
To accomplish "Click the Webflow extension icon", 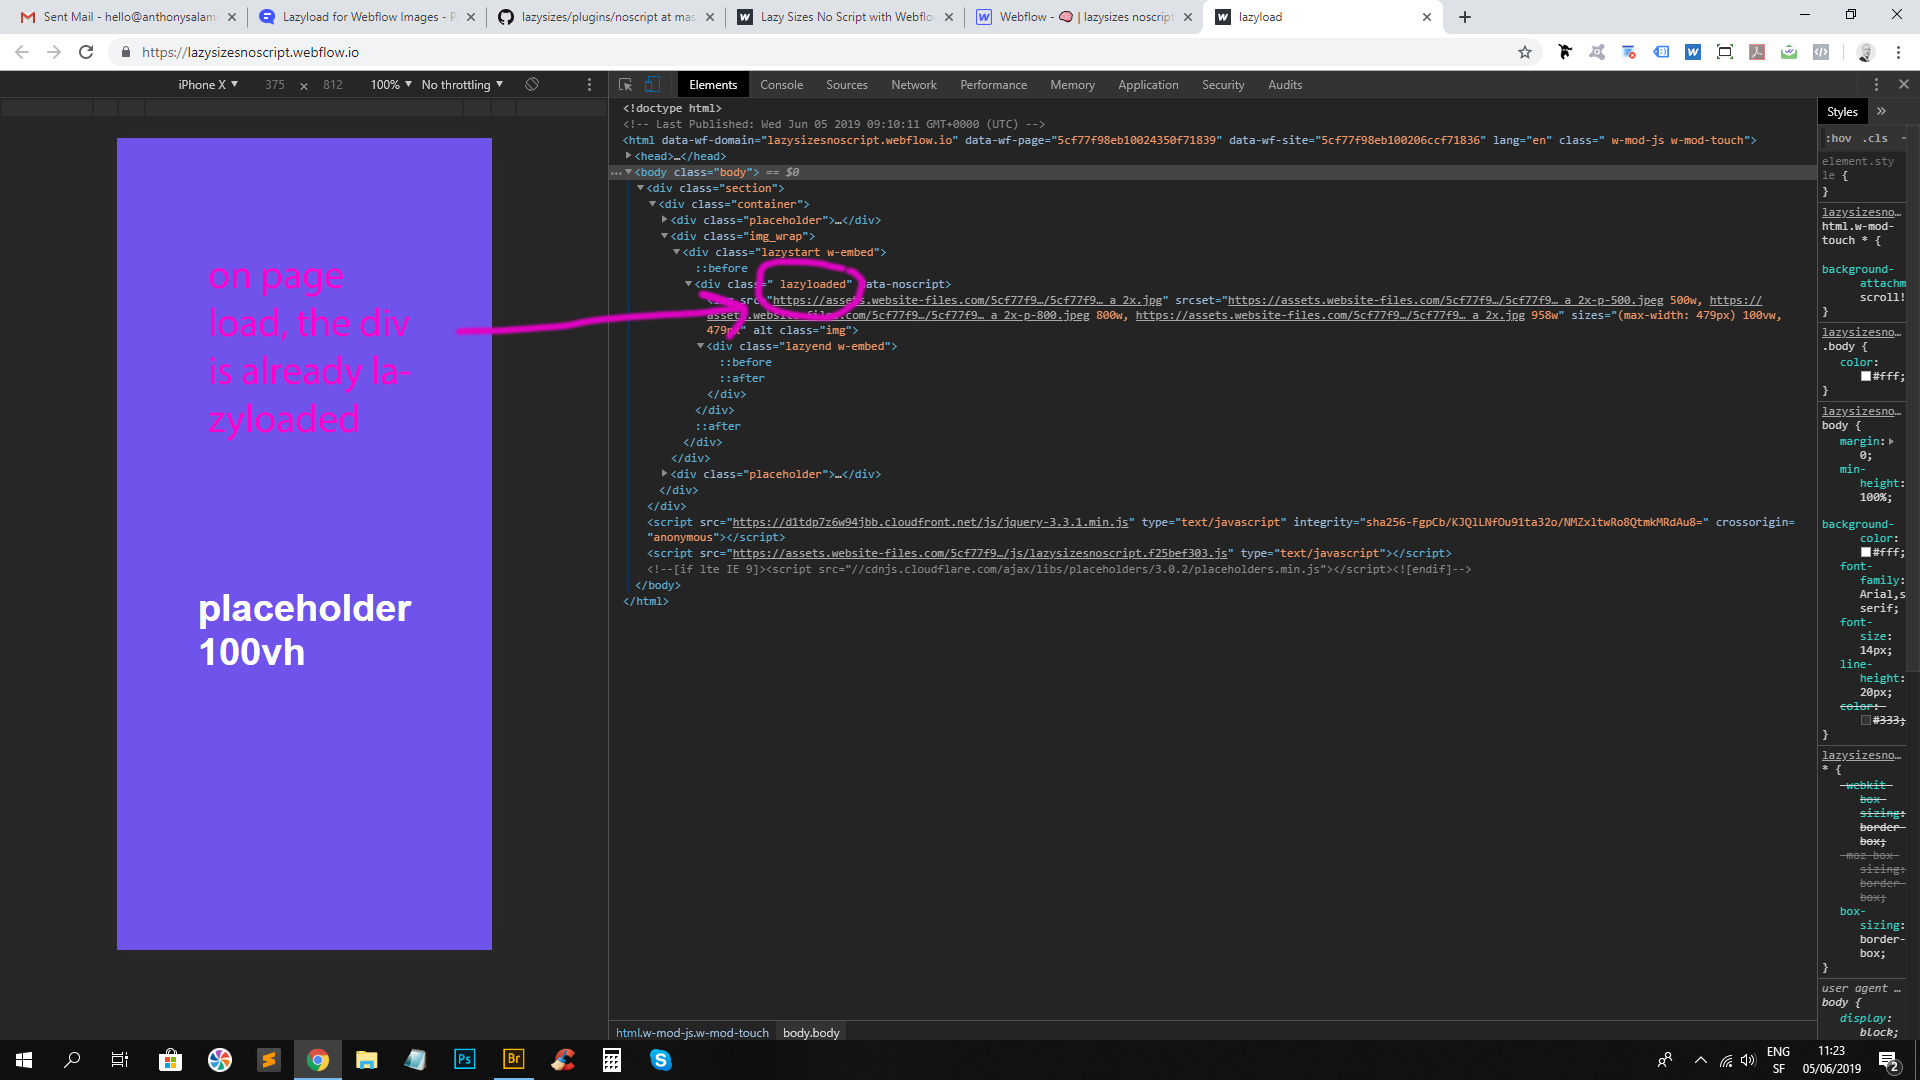I will pyautogui.click(x=1693, y=52).
